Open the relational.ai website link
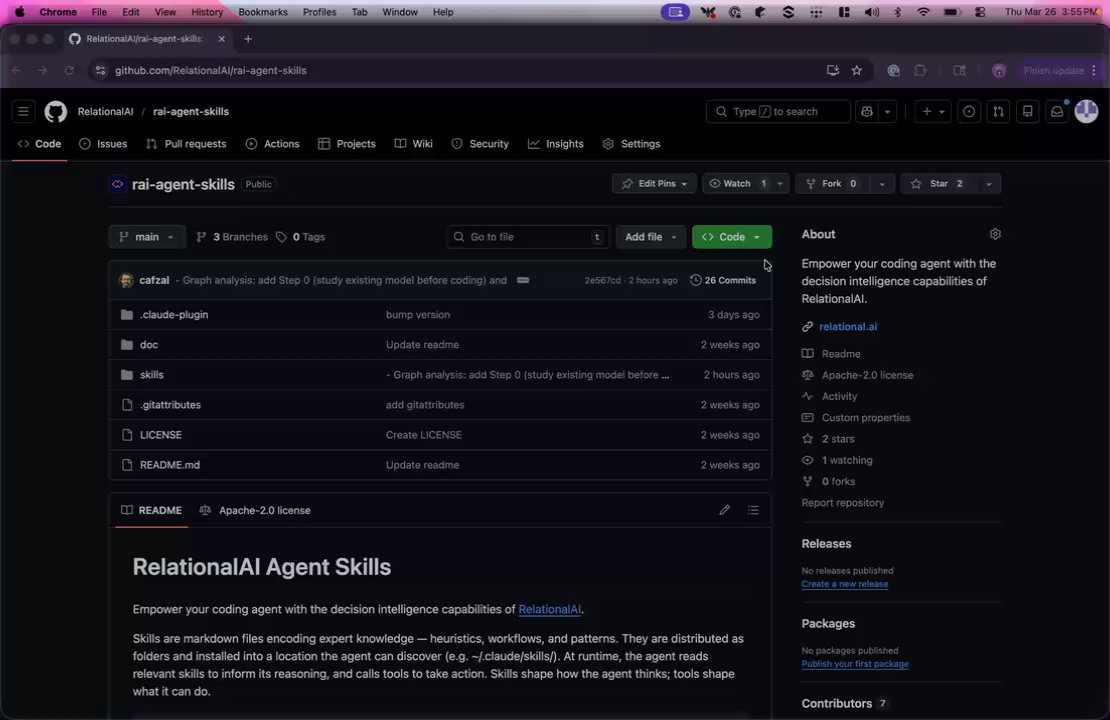 (848, 326)
